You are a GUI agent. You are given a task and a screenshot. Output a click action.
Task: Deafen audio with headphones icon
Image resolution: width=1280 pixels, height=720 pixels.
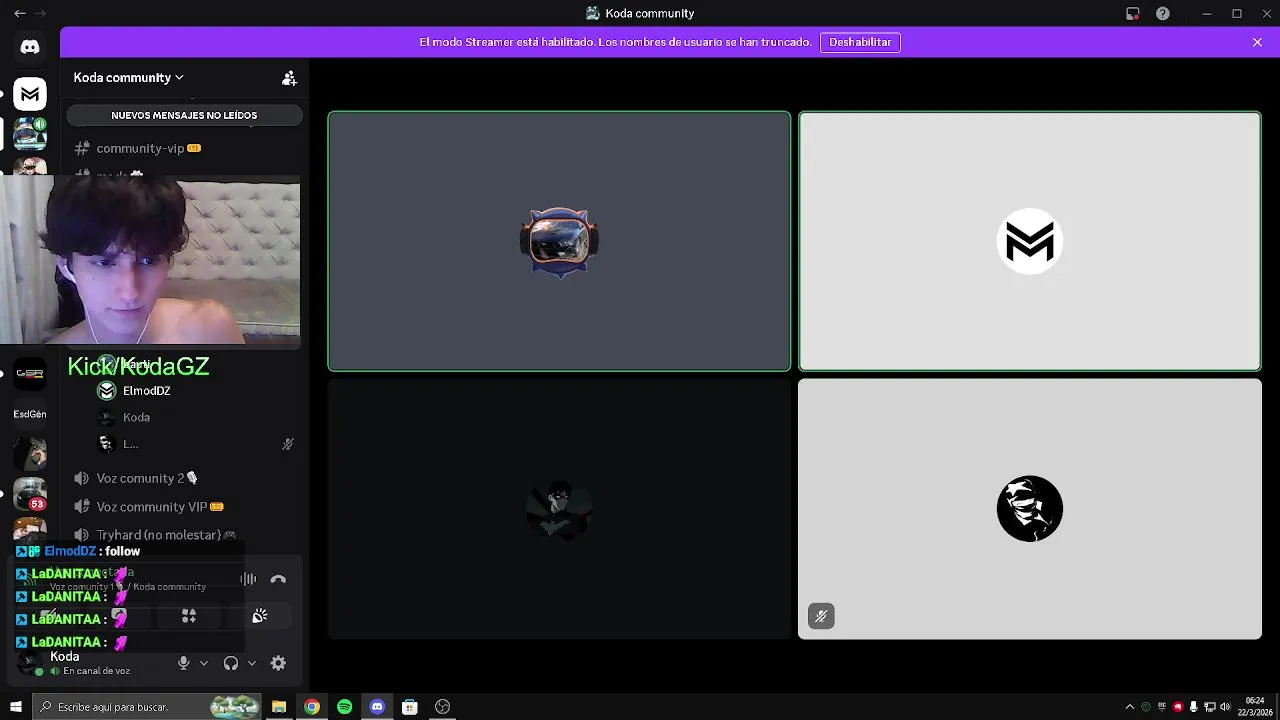point(231,663)
